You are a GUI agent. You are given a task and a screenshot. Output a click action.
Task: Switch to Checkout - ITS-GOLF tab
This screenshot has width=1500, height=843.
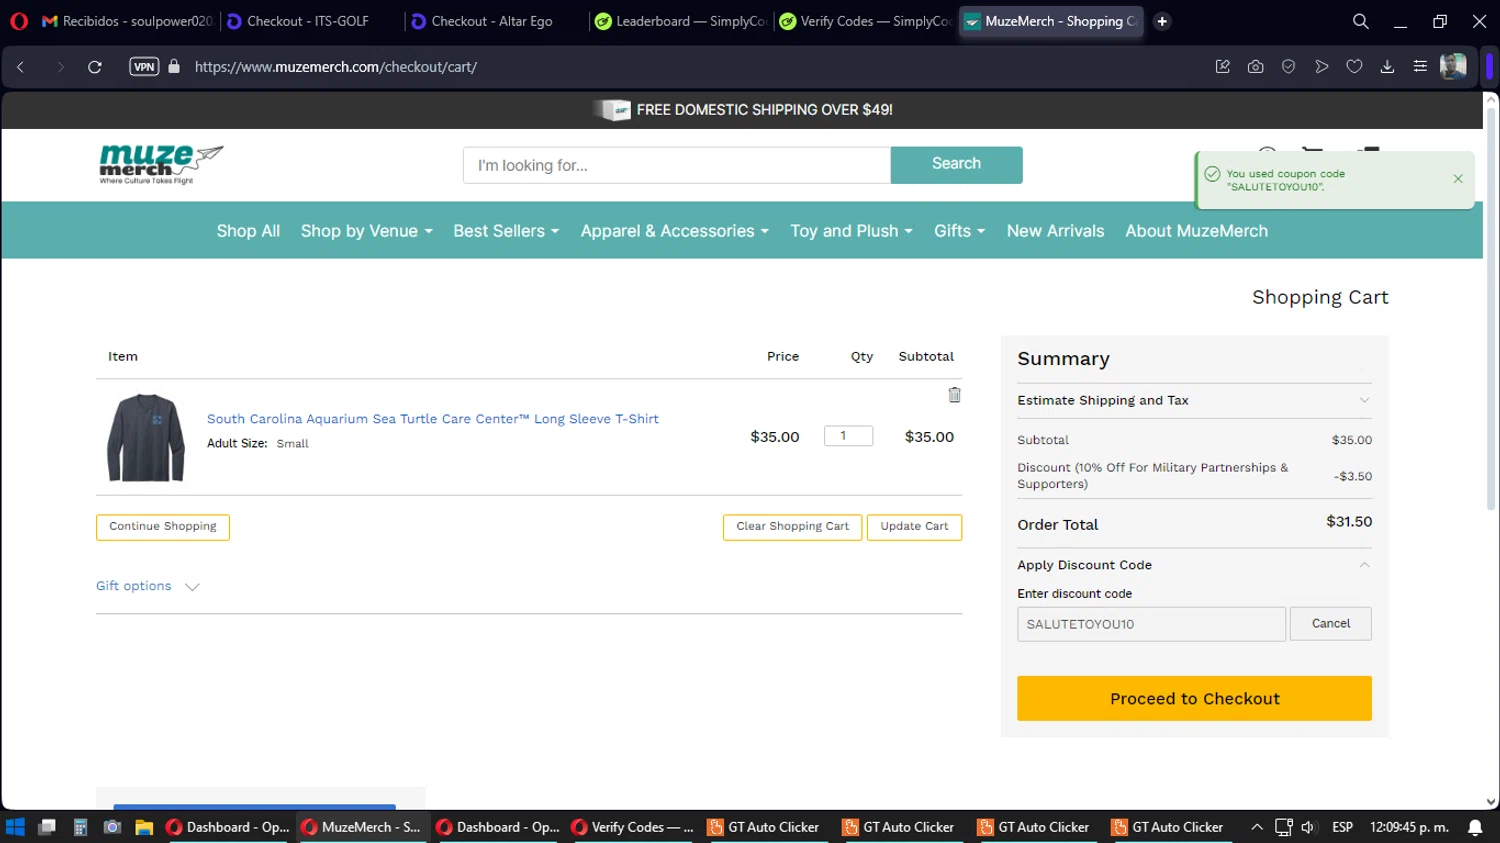tap(310, 21)
